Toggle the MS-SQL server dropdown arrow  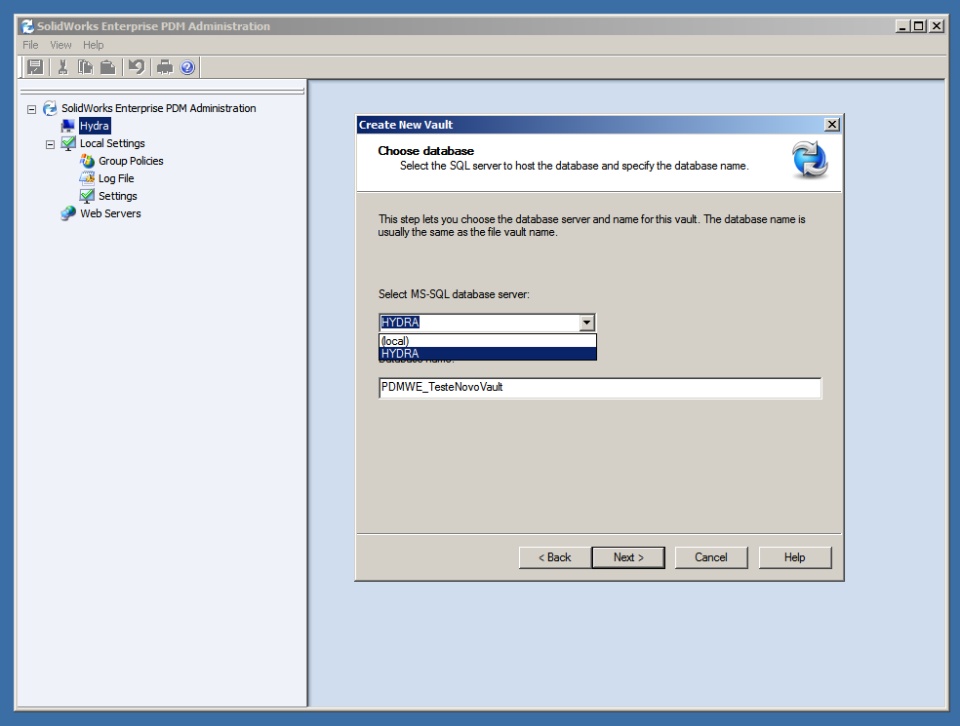tap(587, 322)
